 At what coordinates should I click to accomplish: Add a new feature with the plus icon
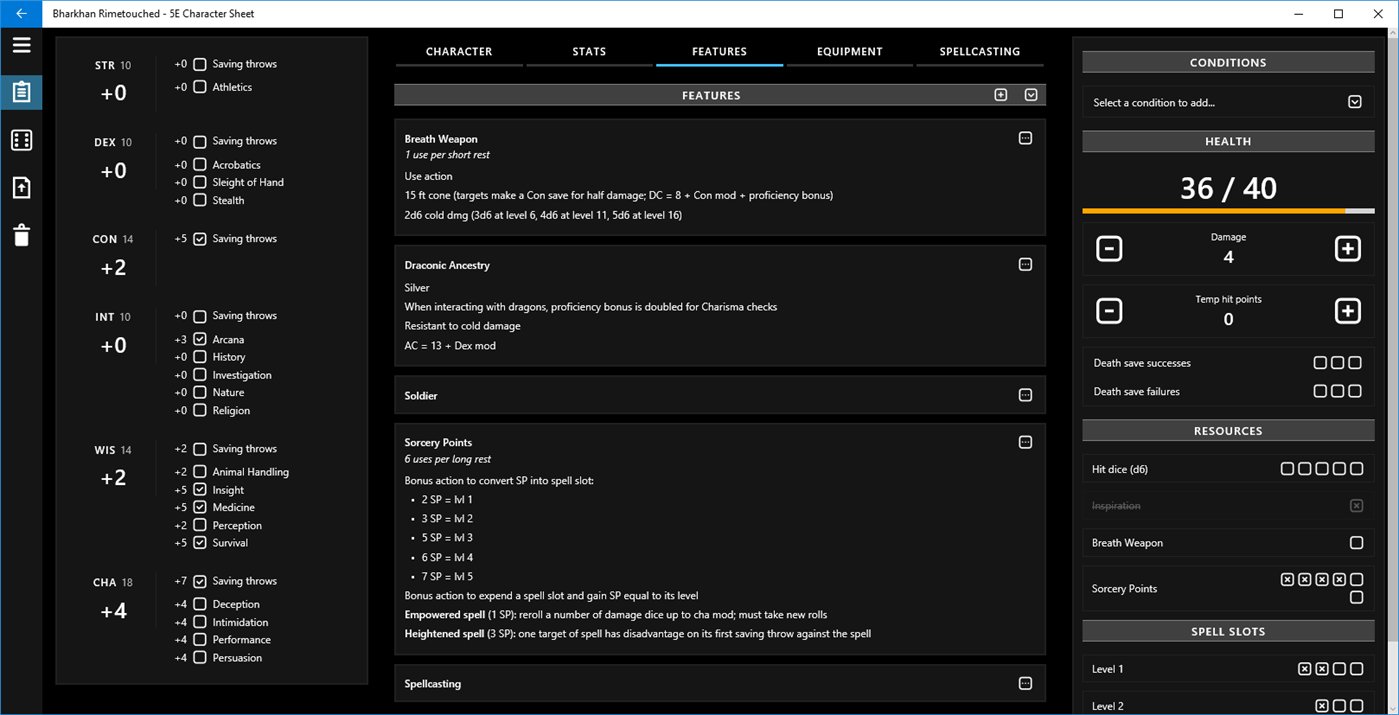point(1000,94)
